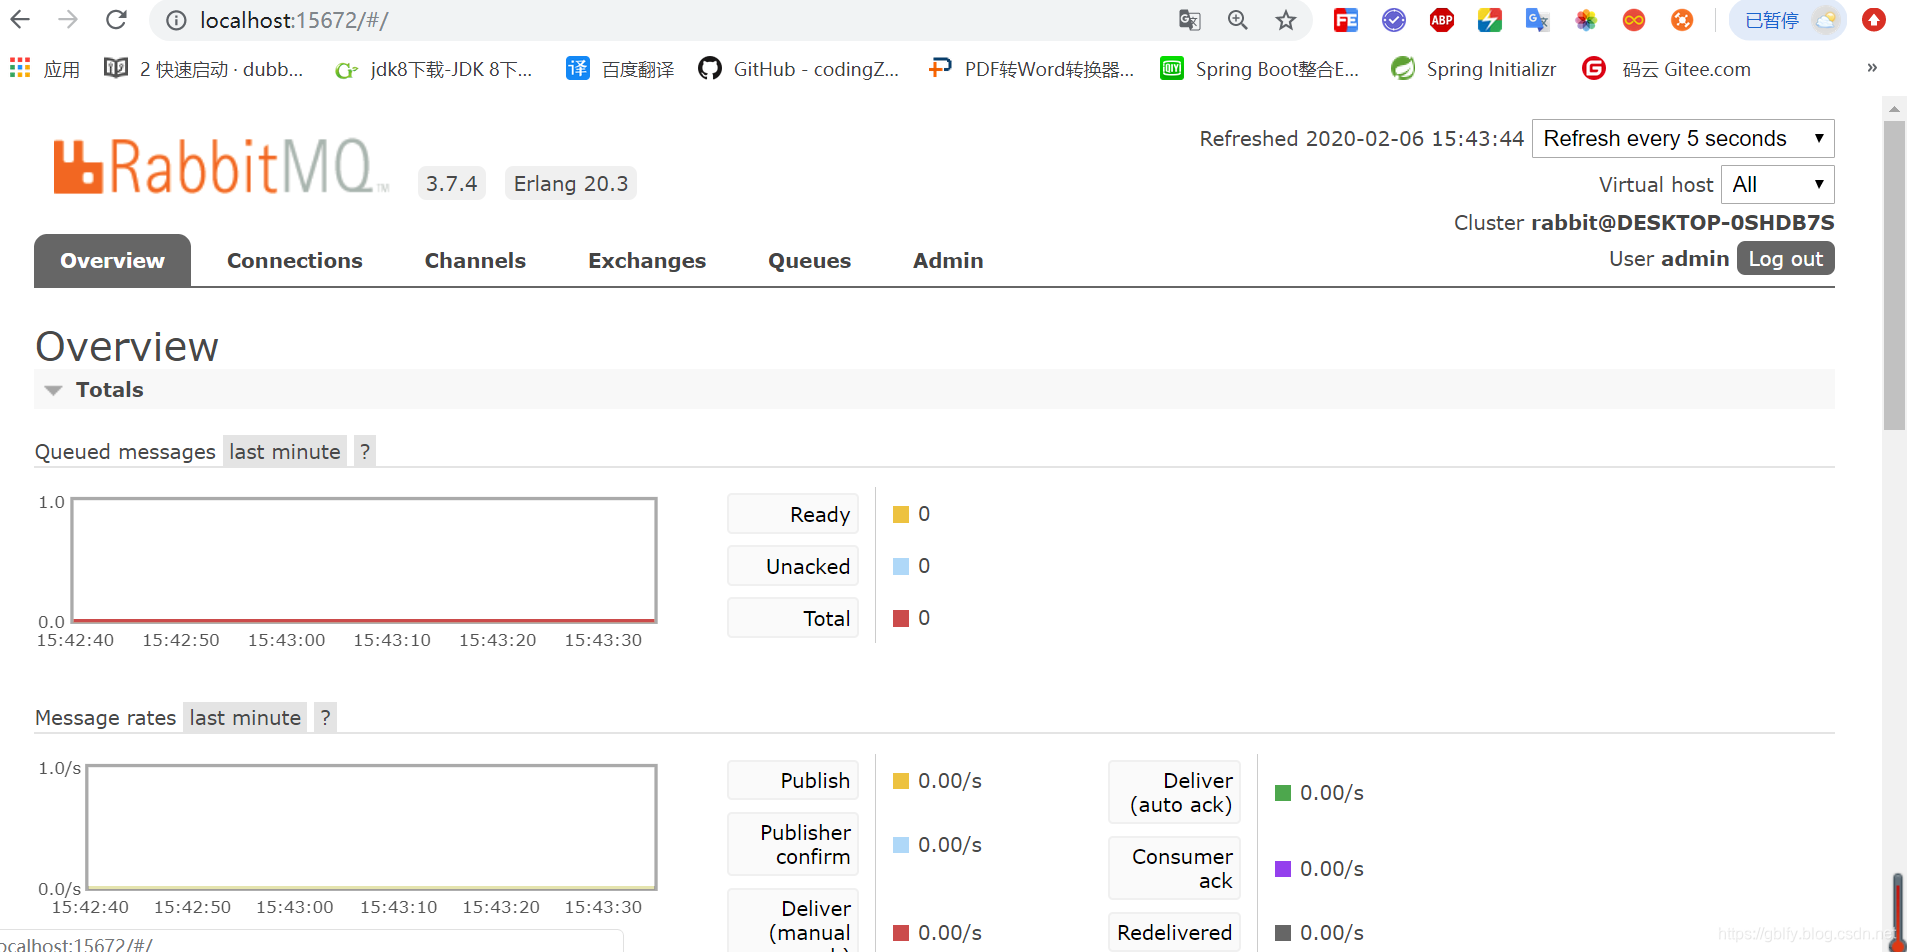Toggle the Redelivered legend
The image size is (1907, 952).
(x=1174, y=932)
